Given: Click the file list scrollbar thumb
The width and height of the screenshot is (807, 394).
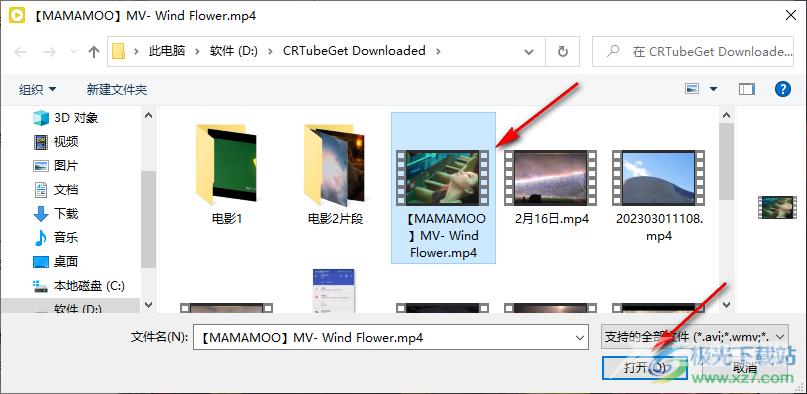Looking at the screenshot, I should pyautogui.click(x=727, y=161).
